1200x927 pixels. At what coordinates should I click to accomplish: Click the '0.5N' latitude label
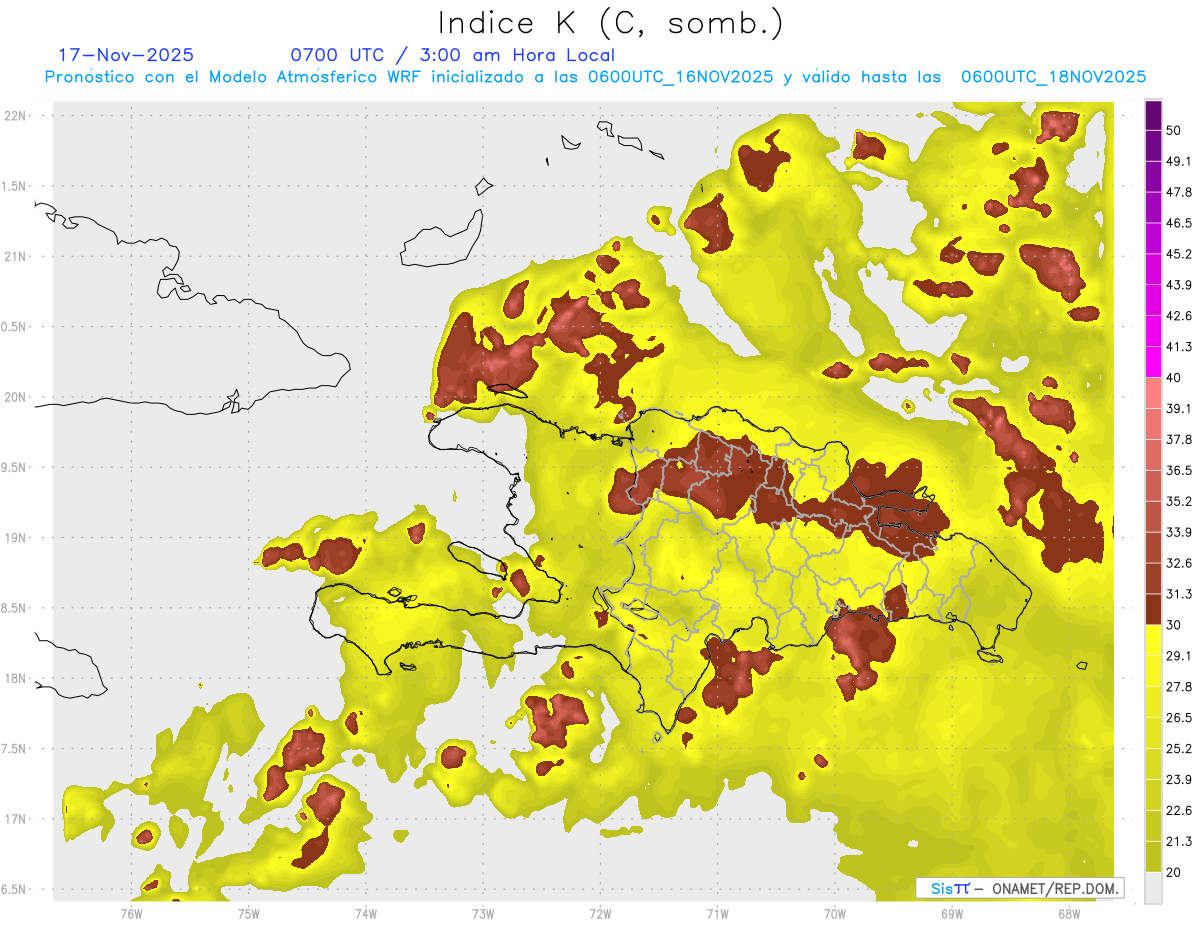point(13,327)
